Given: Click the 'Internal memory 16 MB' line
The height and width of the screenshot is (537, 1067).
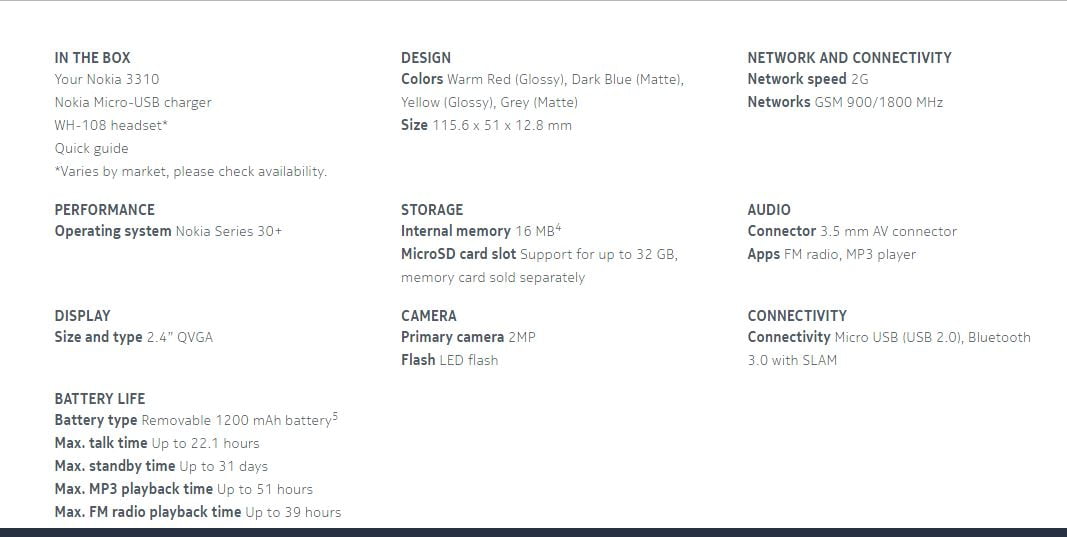Looking at the screenshot, I should (x=481, y=231).
